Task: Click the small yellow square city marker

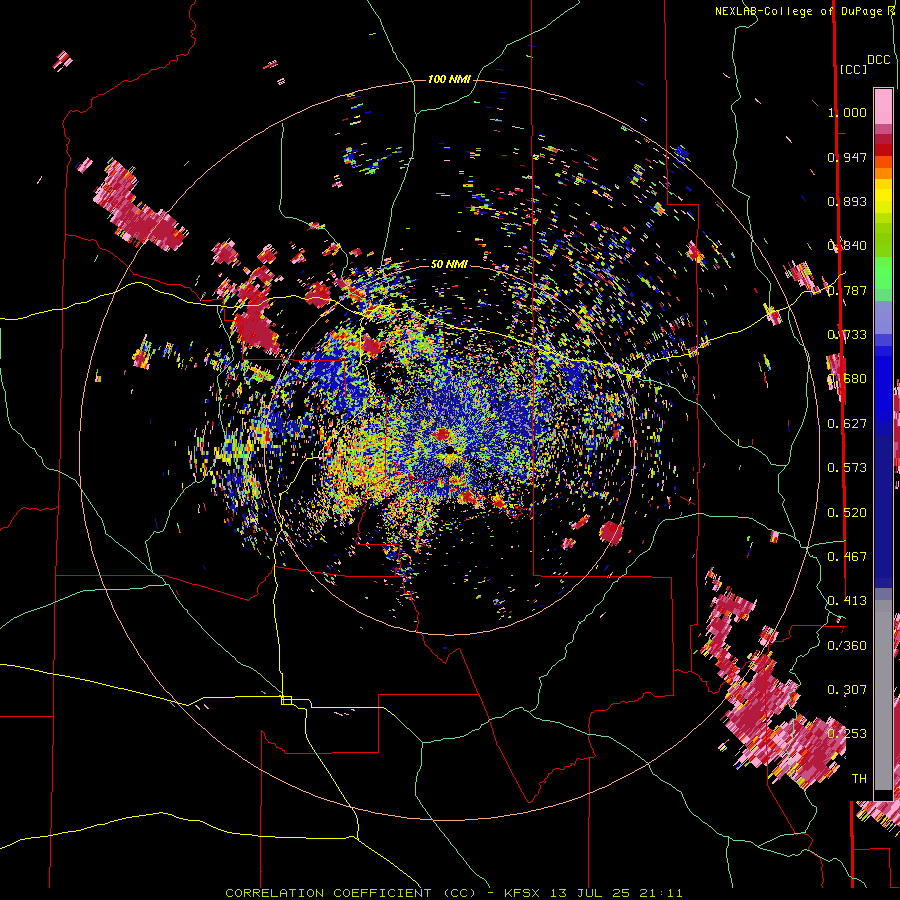Action: coord(286,700)
